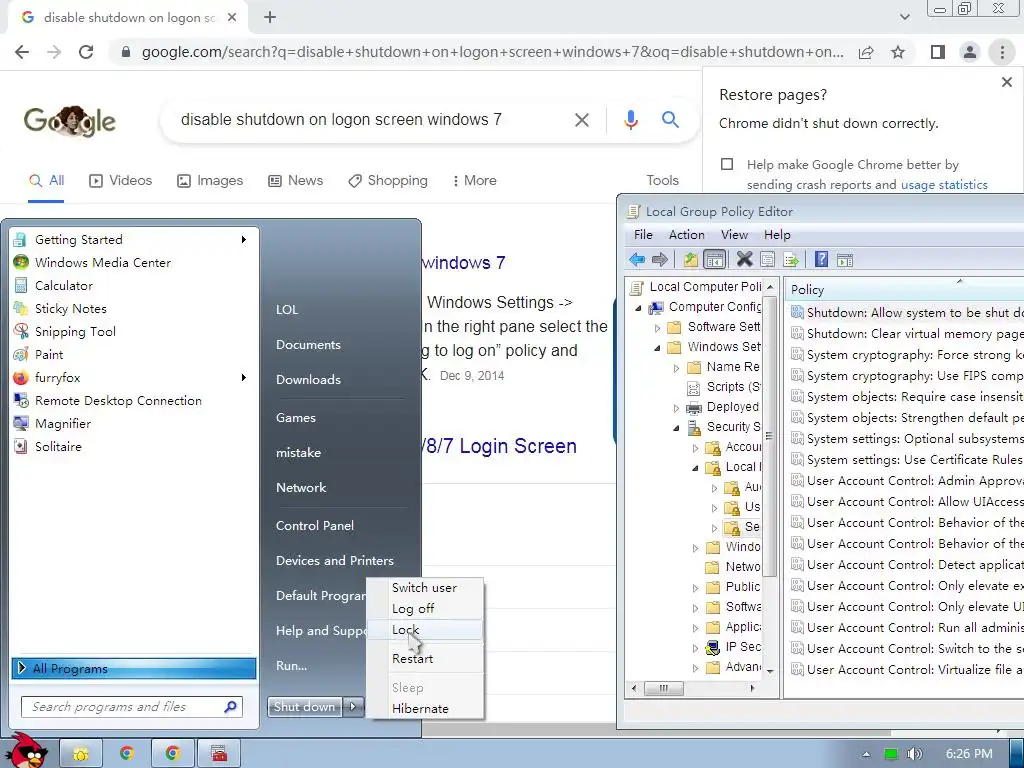Open Chrome three-dot menu

tap(1002, 52)
